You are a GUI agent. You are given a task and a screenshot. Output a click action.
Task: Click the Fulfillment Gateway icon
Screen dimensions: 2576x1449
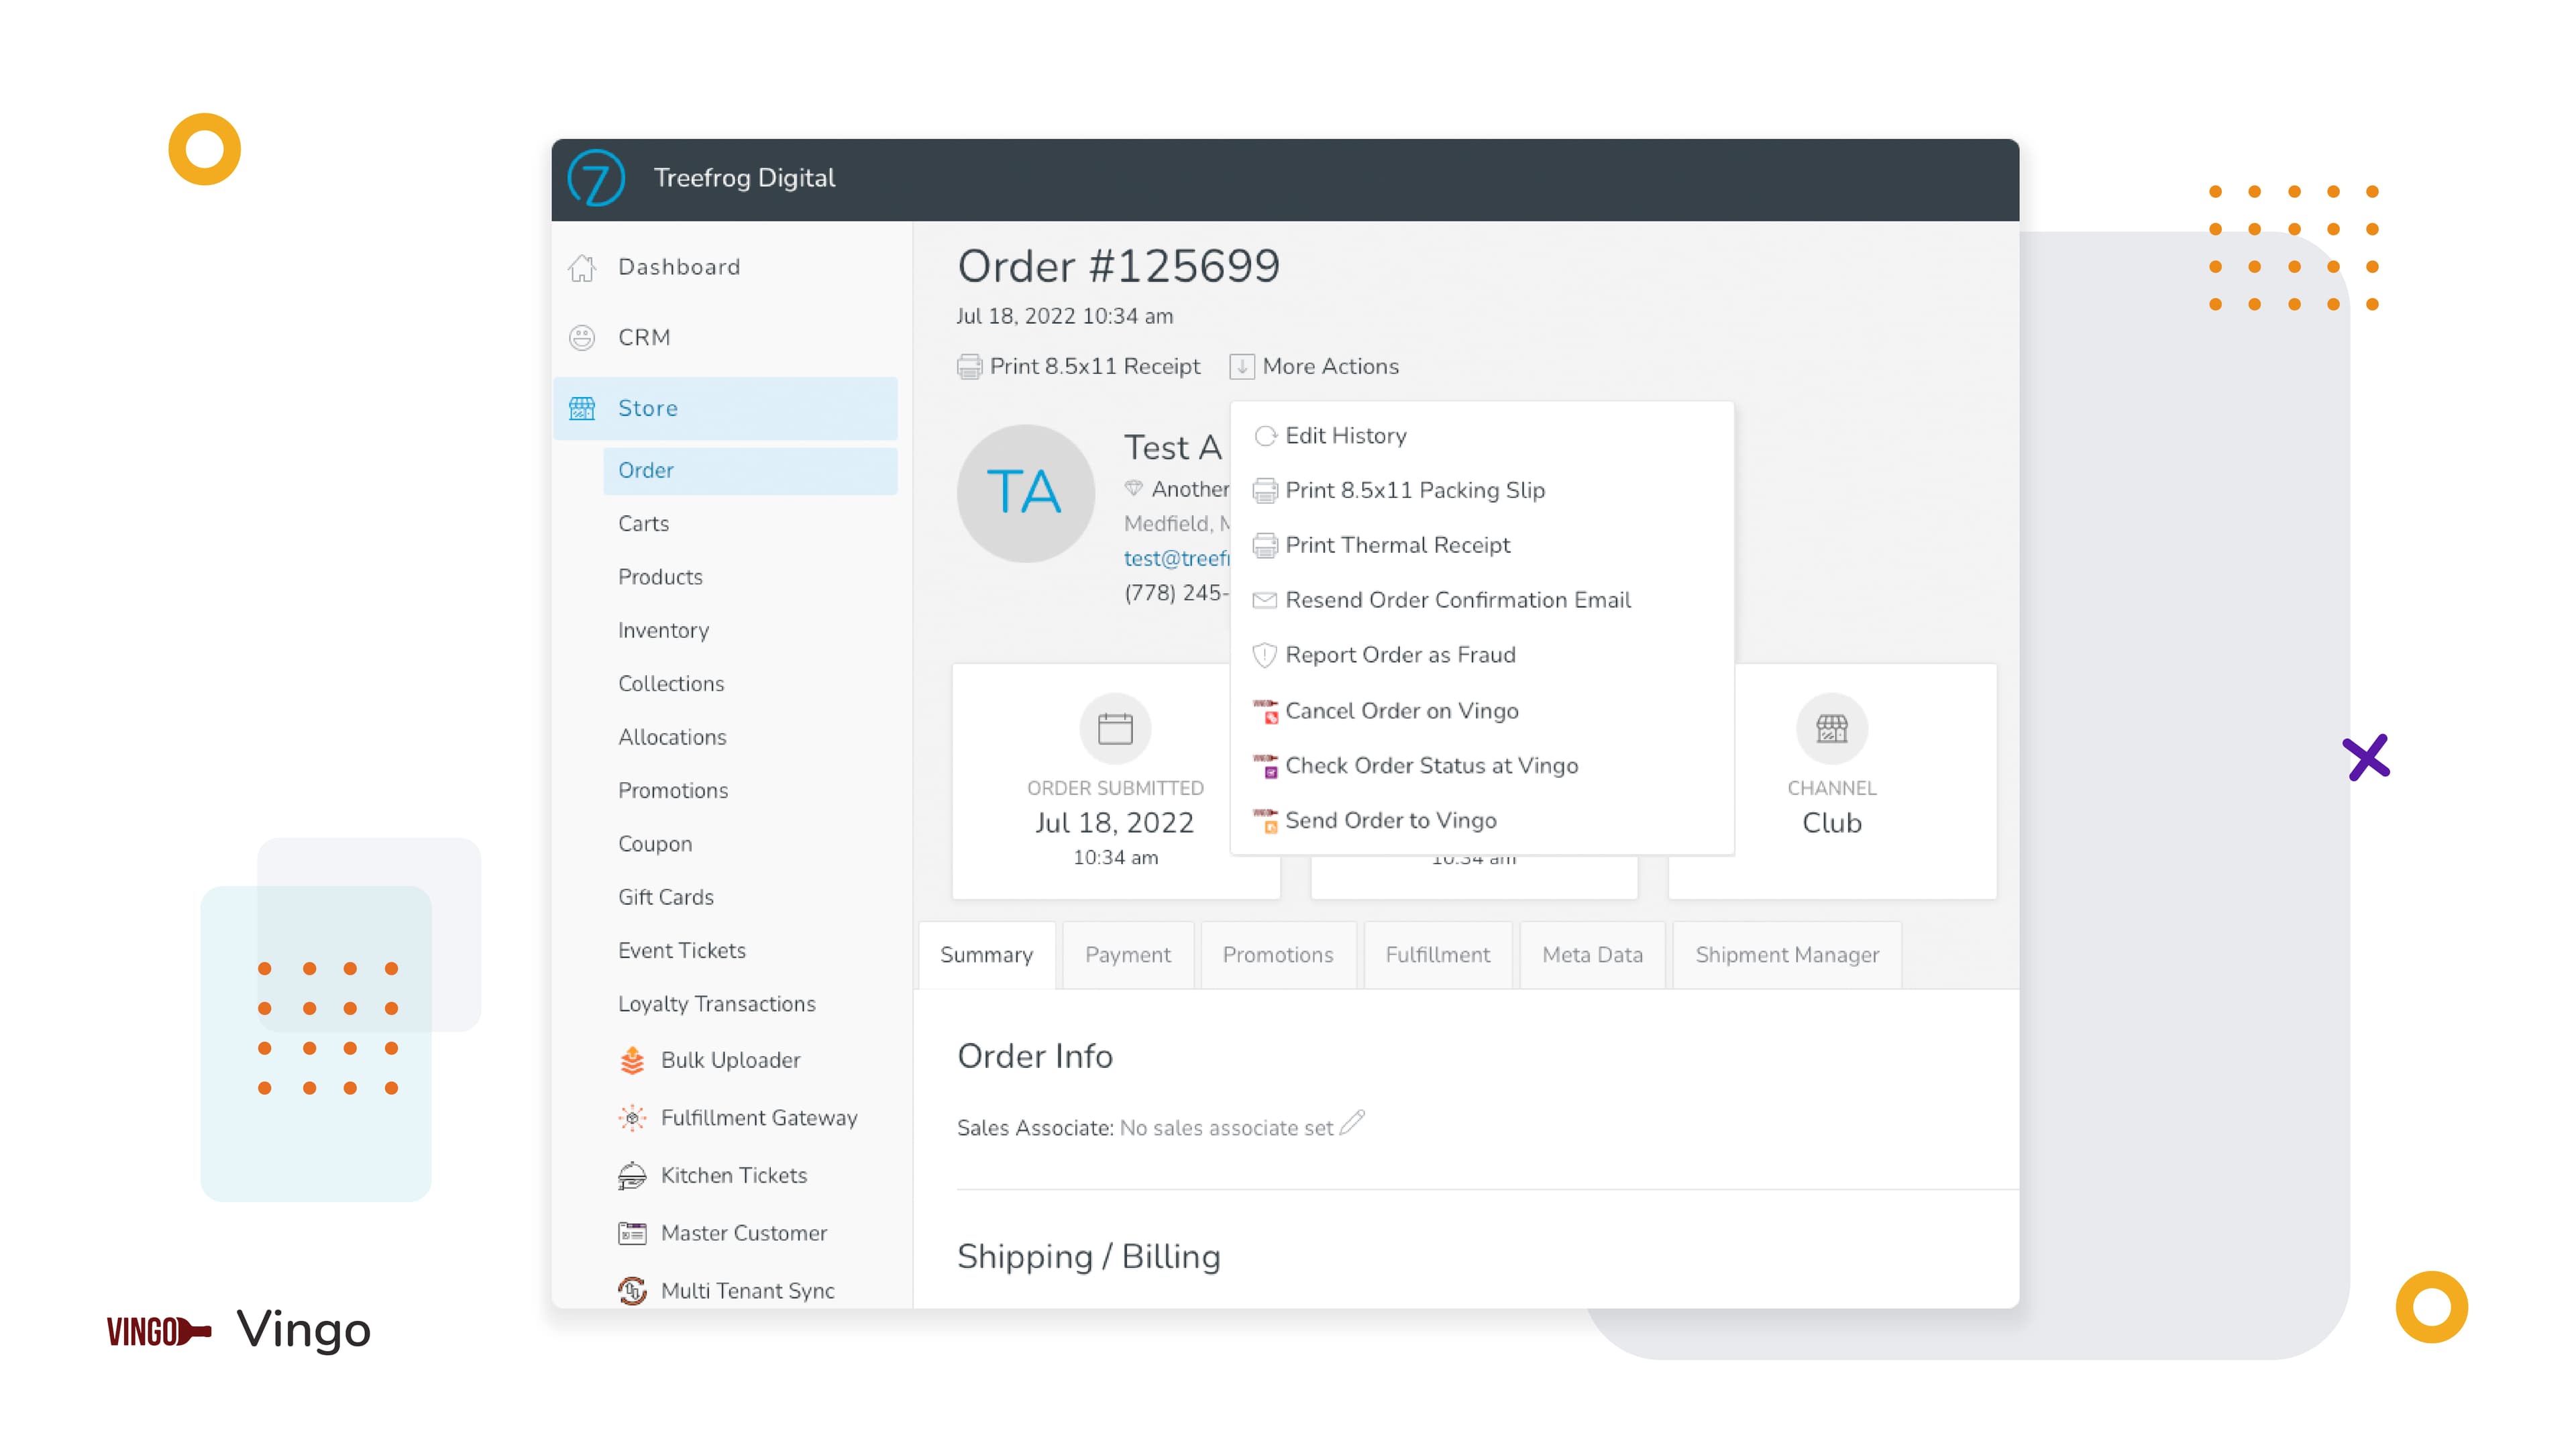coord(632,1118)
